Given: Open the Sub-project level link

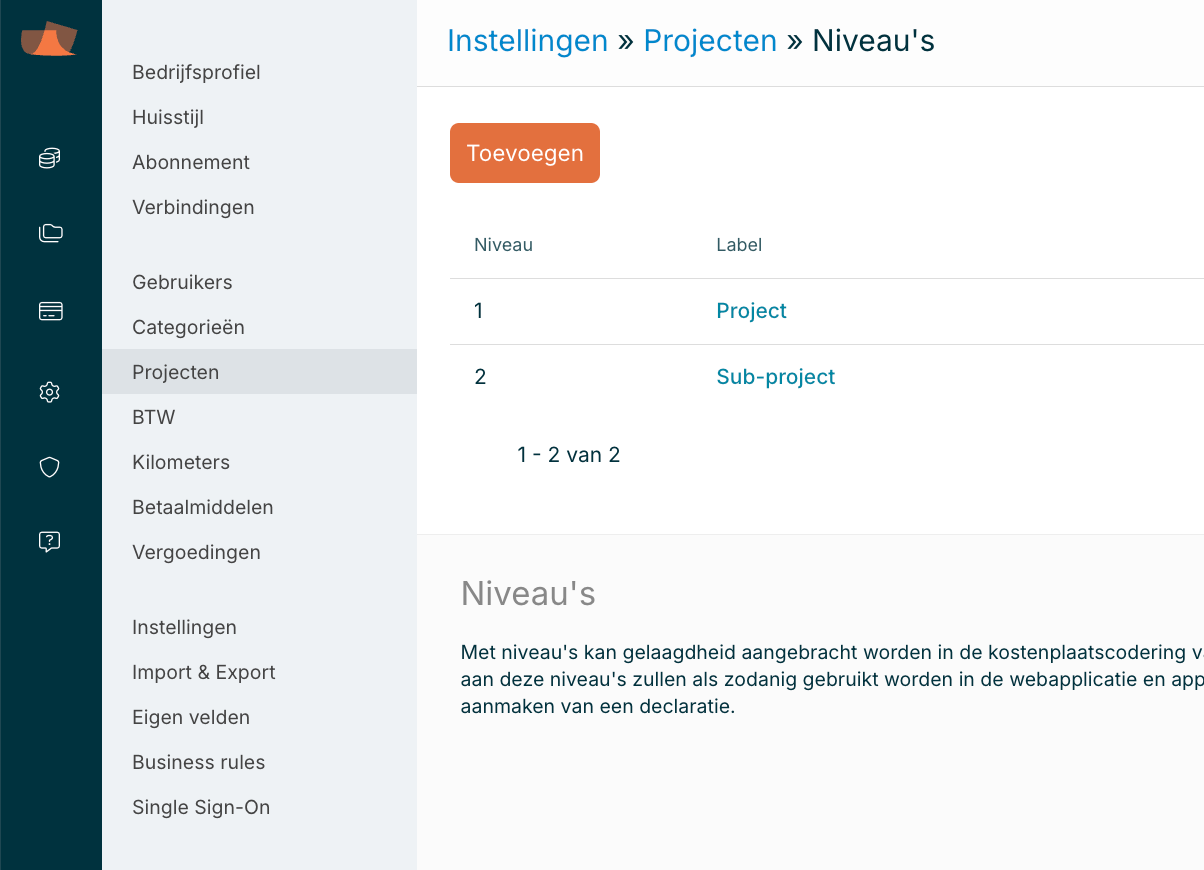Looking at the screenshot, I should pyautogui.click(x=775, y=377).
